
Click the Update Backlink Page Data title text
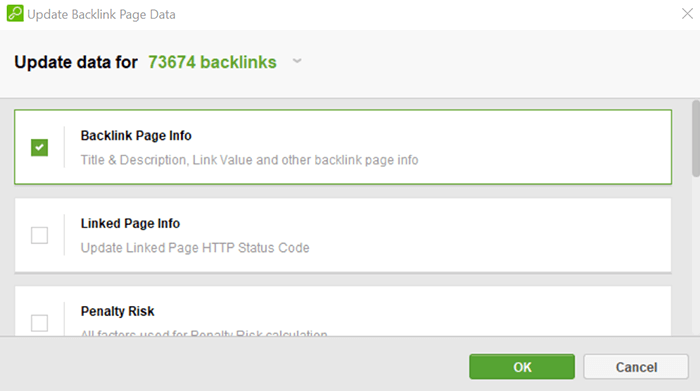pos(101,14)
